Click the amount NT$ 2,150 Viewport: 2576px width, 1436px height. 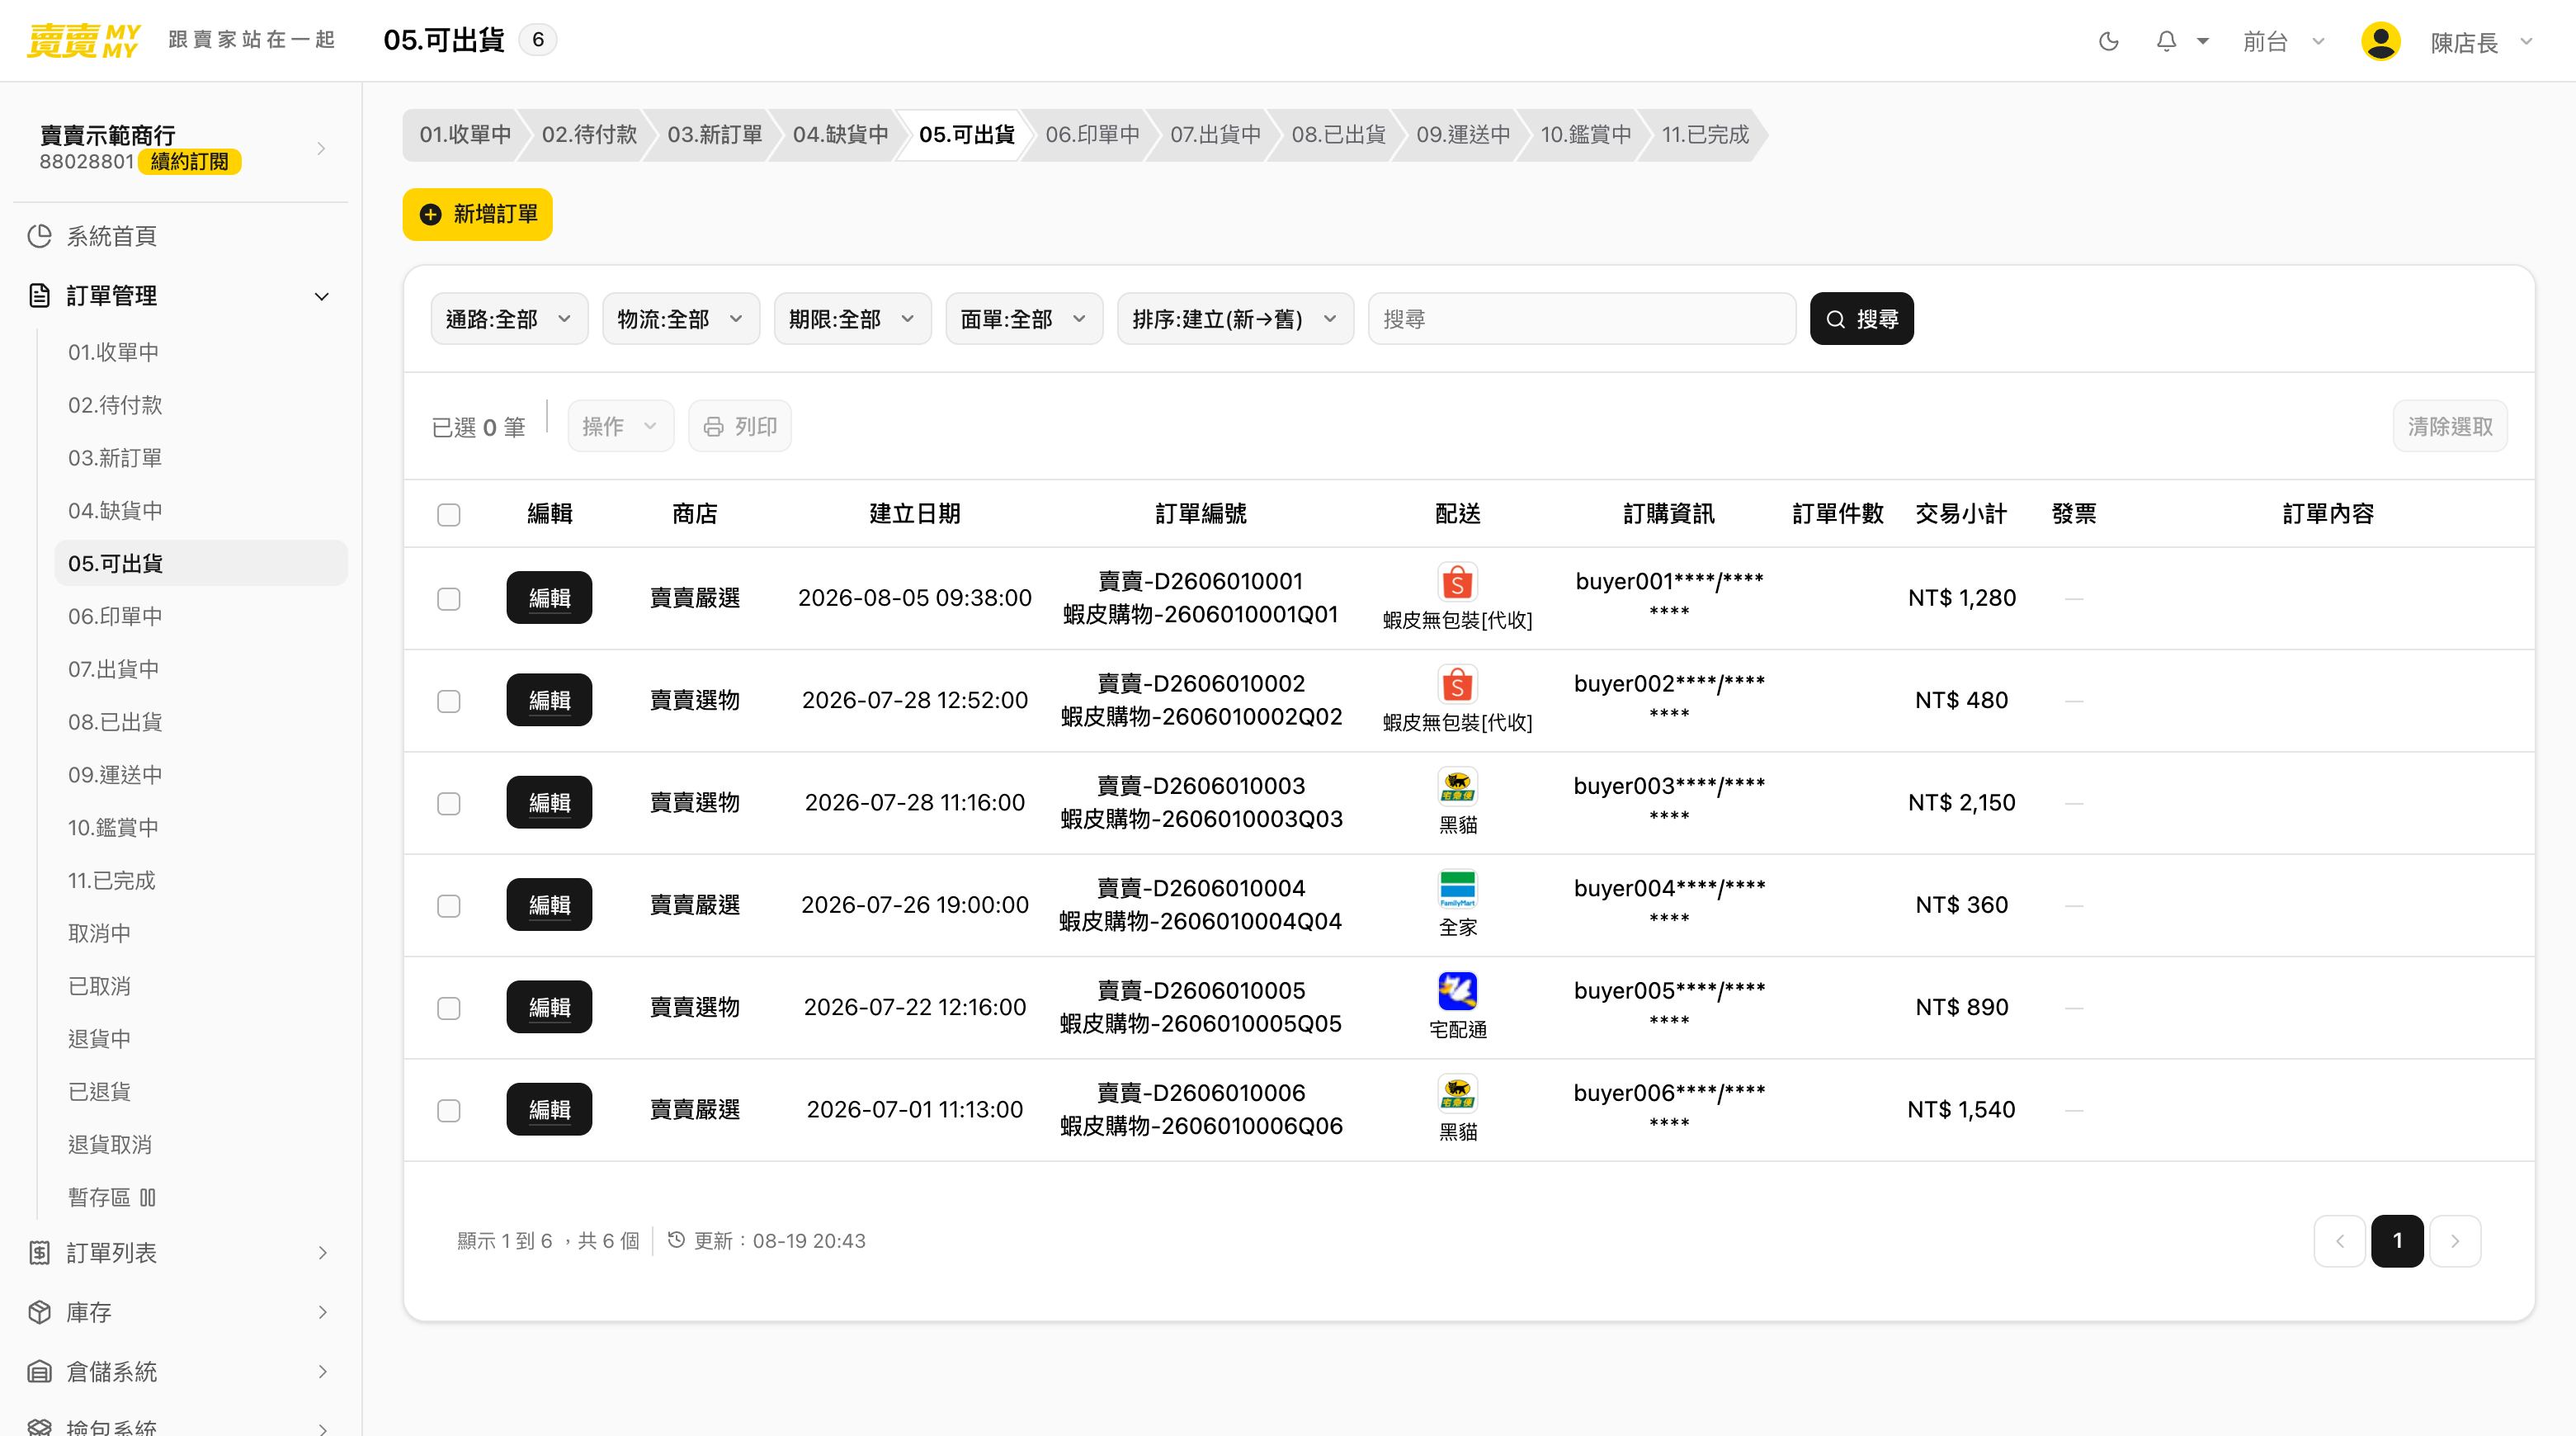tap(1961, 803)
